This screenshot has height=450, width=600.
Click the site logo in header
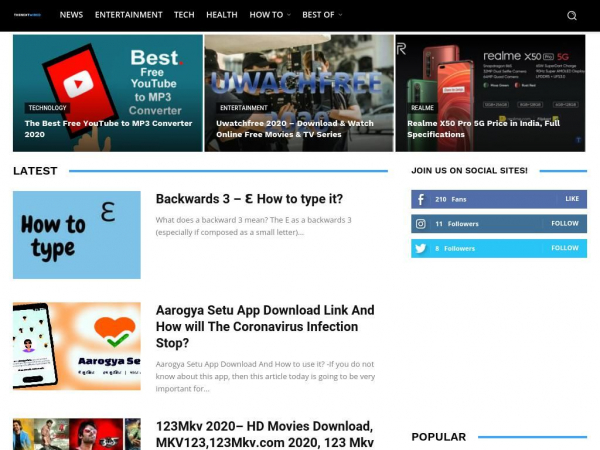[x=27, y=15]
